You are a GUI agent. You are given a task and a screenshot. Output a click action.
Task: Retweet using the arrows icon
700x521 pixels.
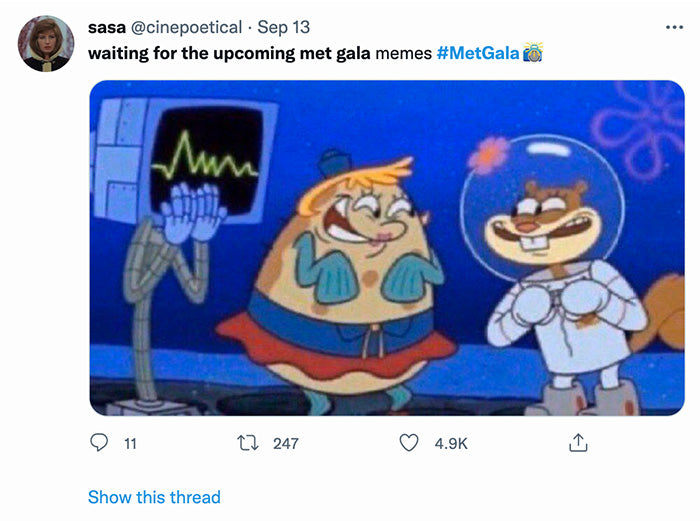pos(247,443)
